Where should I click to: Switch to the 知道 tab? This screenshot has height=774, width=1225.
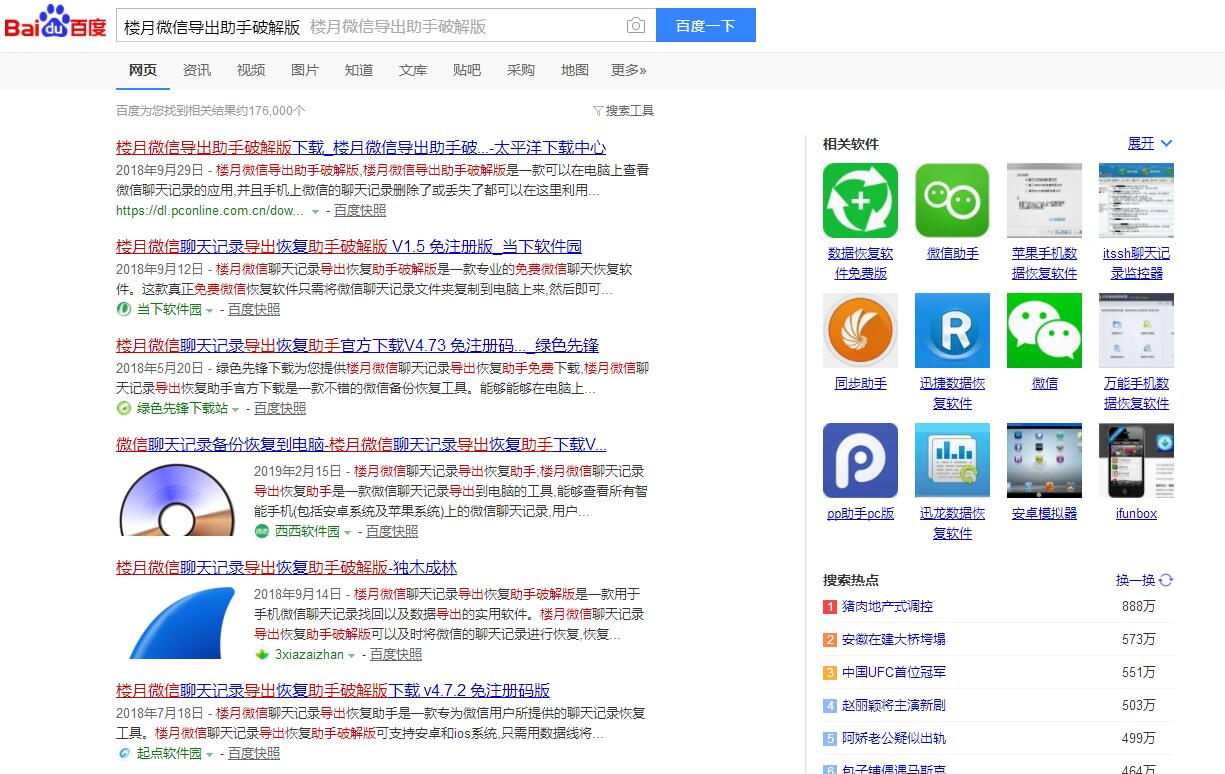pyautogui.click(x=359, y=70)
